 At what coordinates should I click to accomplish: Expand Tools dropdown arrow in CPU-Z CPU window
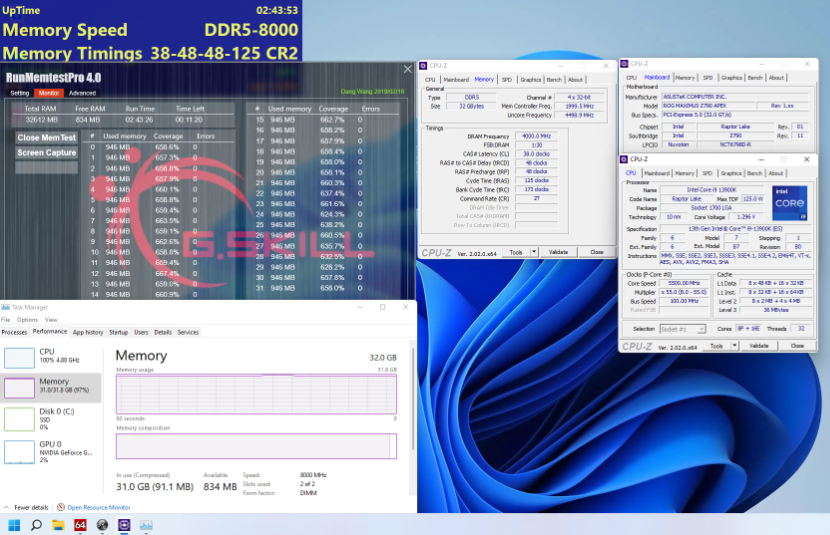pos(734,346)
